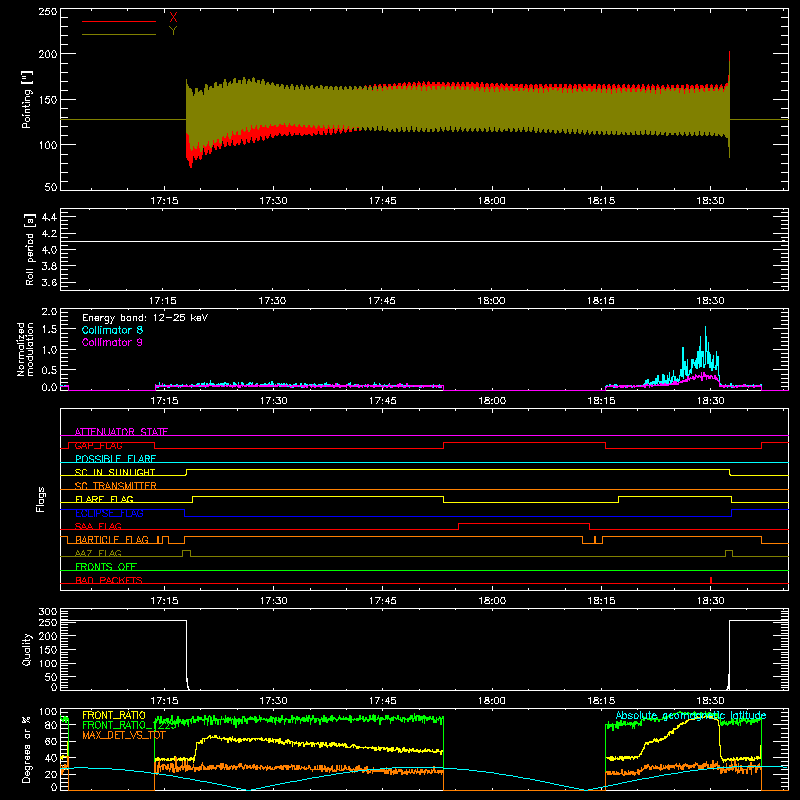This screenshot has height=800, width=800.
Task: Click the 3.6 tick on Roll period axis
Action: click(49, 282)
